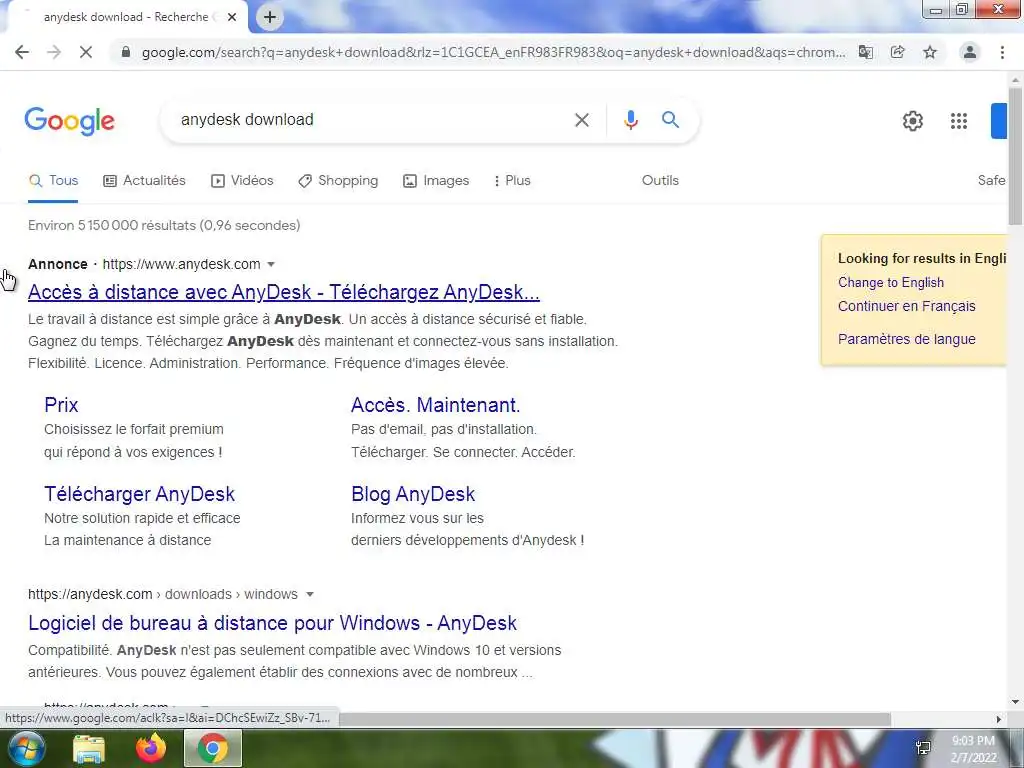Open the Télécharger AnyDesk sitelink

click(139, 494)
